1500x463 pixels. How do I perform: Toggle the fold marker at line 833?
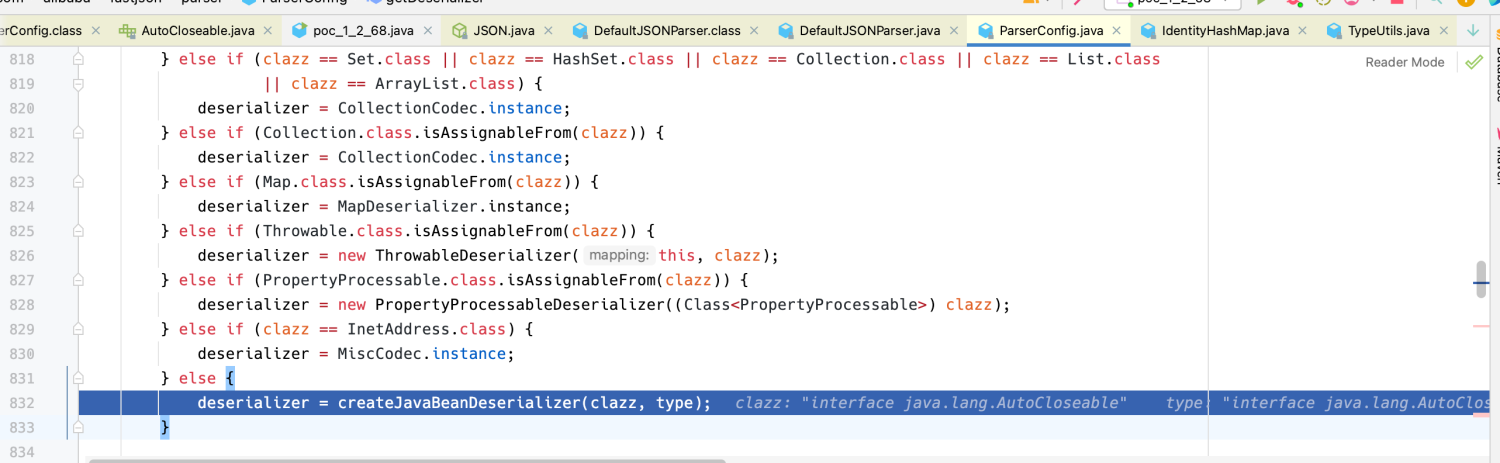point(78,427)
